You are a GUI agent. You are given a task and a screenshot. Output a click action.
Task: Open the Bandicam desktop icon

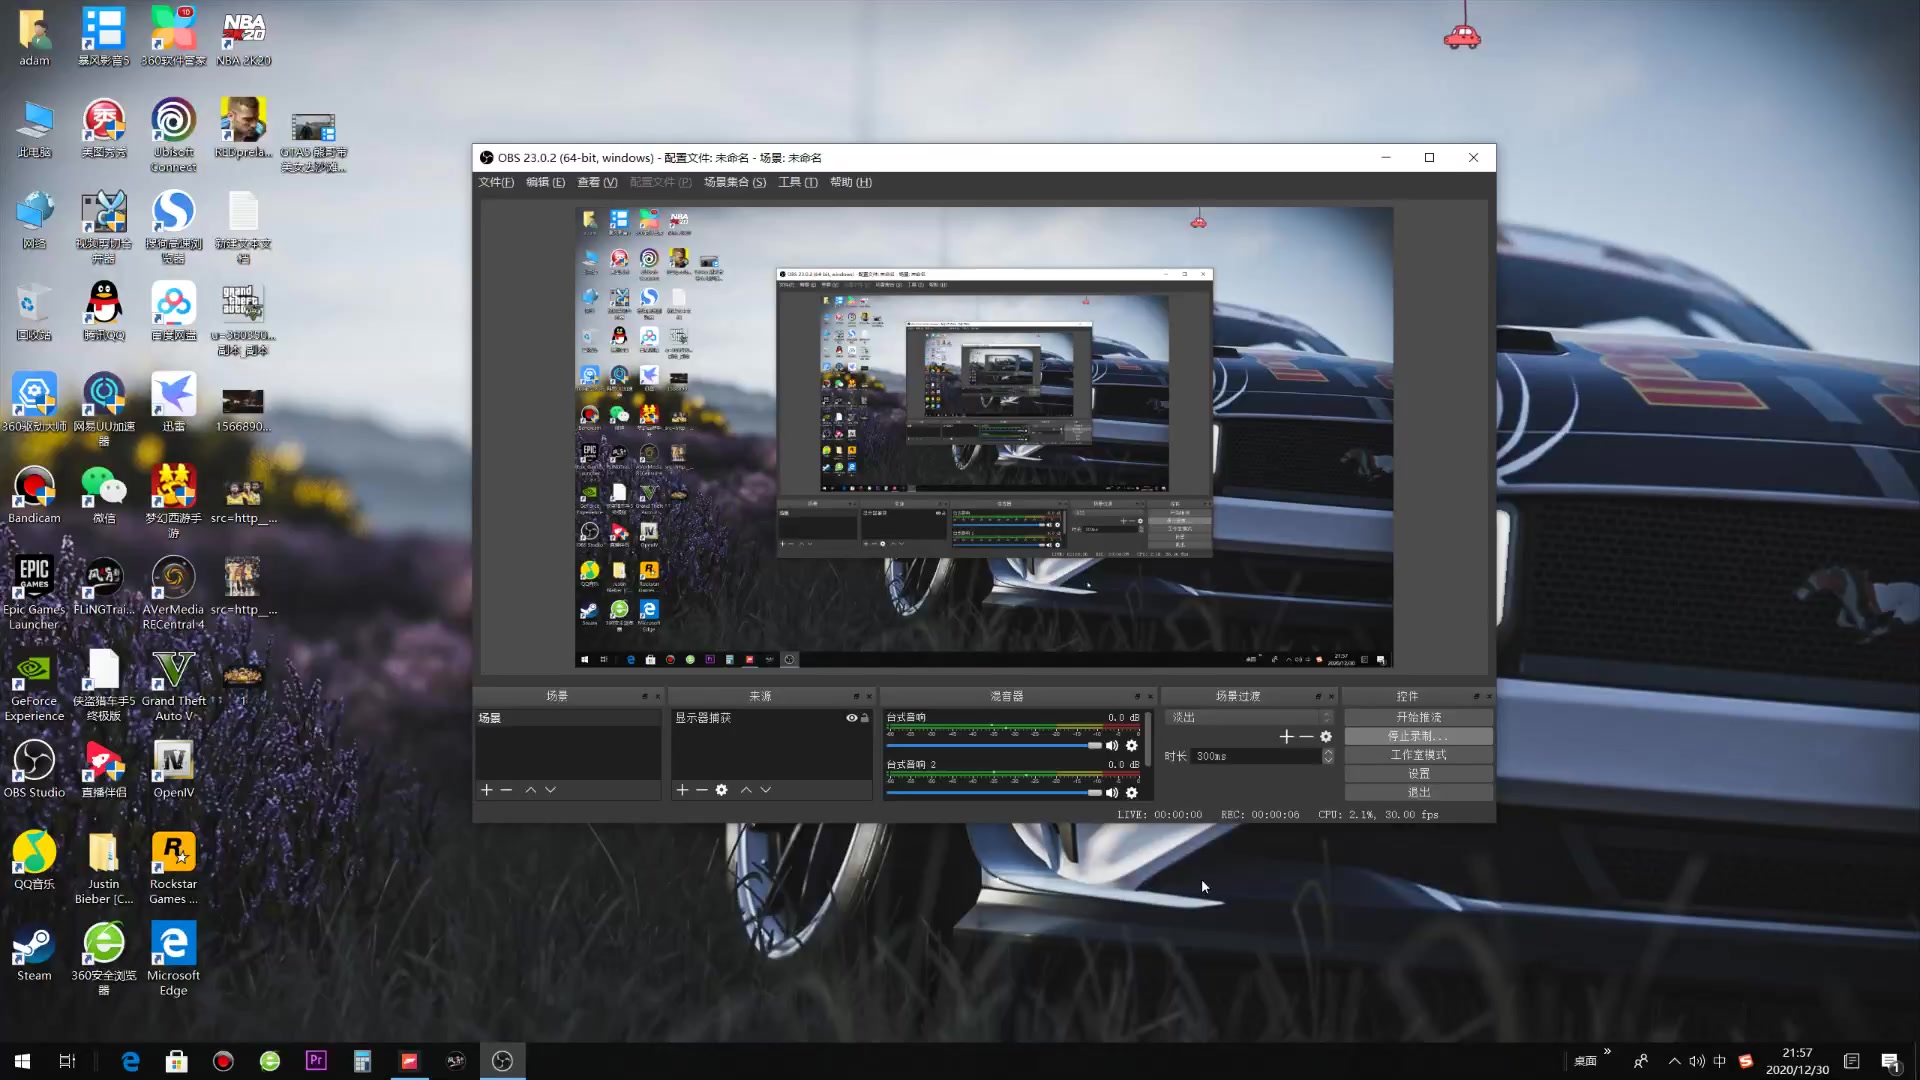click(x=34, y=495)
